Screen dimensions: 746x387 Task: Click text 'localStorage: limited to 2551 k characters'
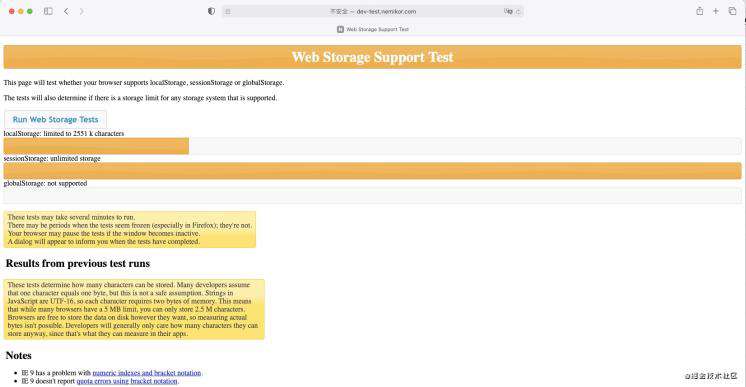64,134
